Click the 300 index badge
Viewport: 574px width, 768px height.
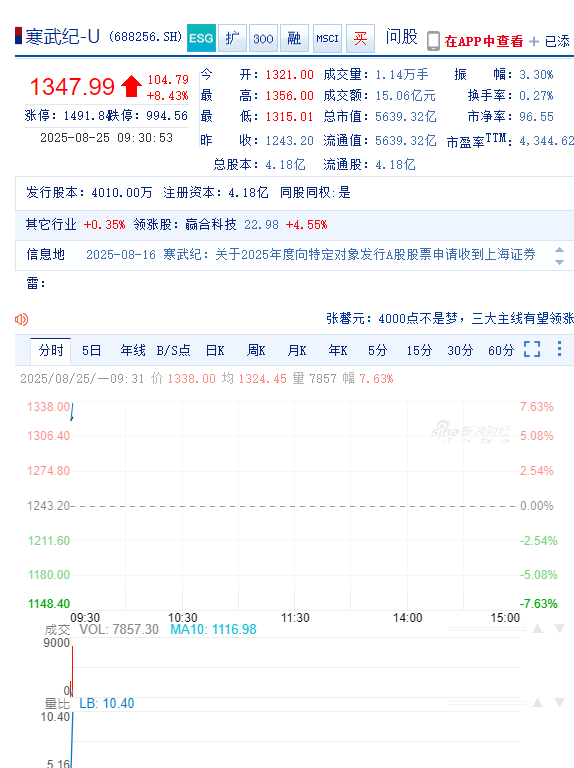coord(263,38)
